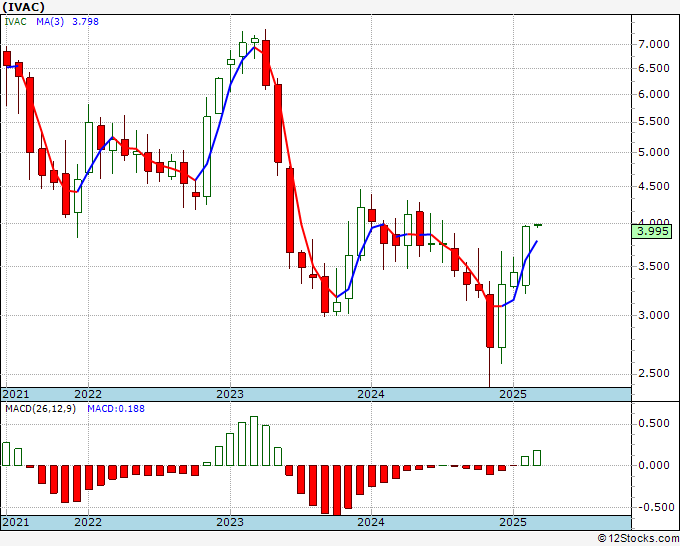Viewport: 680px width, 546px height.
Task: Click the MA(3) legend label
Action: [50, 22]
